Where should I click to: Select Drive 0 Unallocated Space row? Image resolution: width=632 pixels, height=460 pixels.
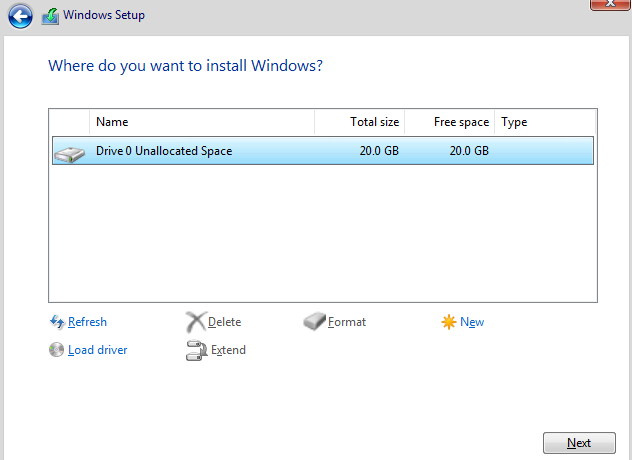pos(323,151)
